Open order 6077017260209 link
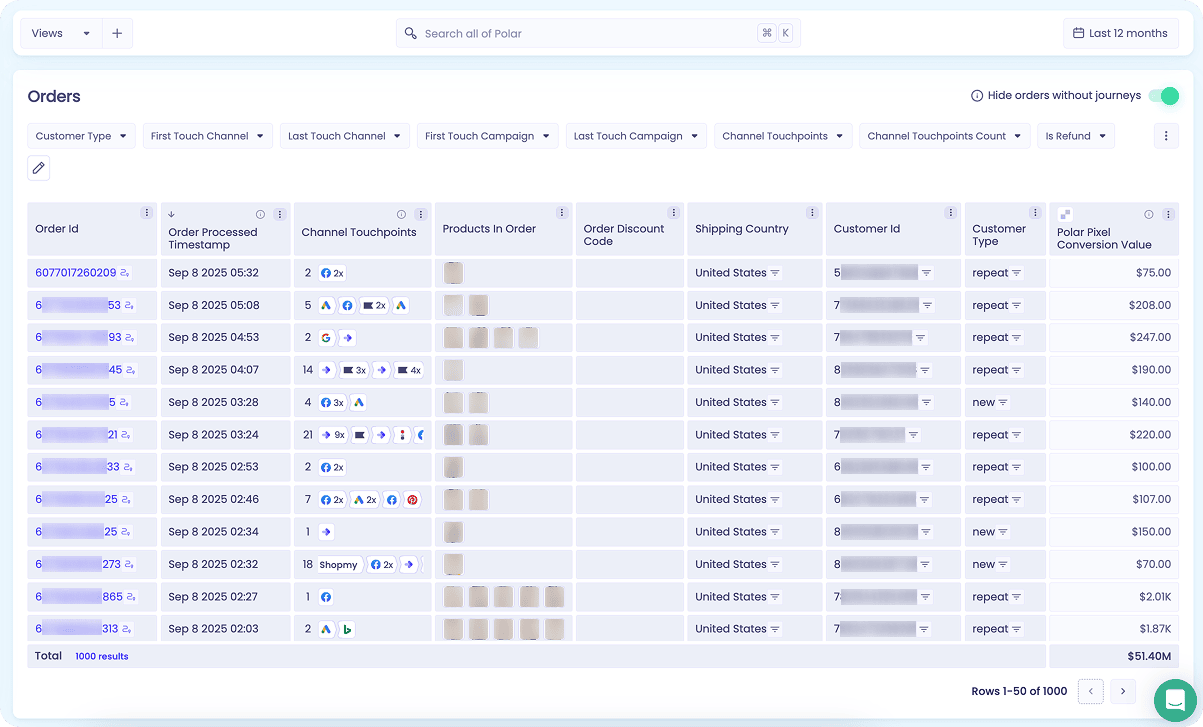The image size is (1203, 727). (x=76, y=273)
